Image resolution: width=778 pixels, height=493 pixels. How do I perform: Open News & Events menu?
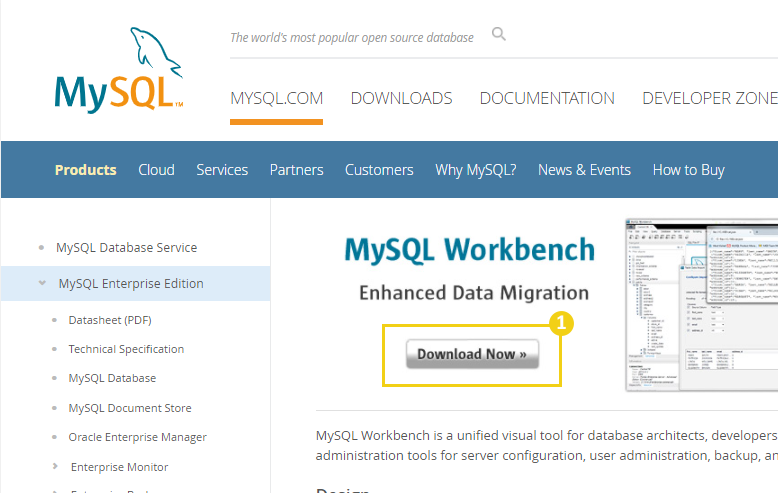point(584,170)
